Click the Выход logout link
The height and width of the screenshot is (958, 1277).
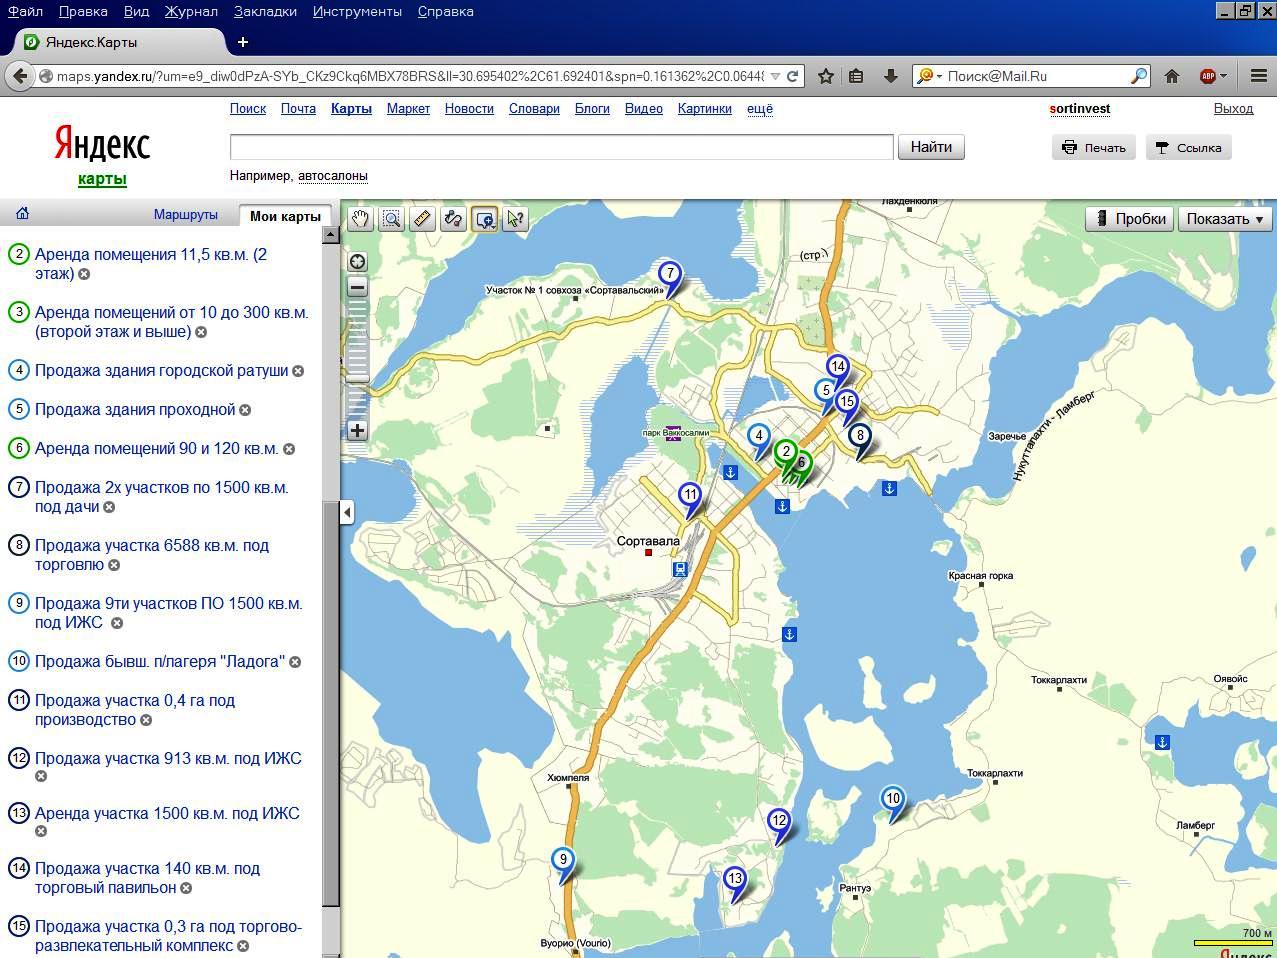[x=1233, y=108]
